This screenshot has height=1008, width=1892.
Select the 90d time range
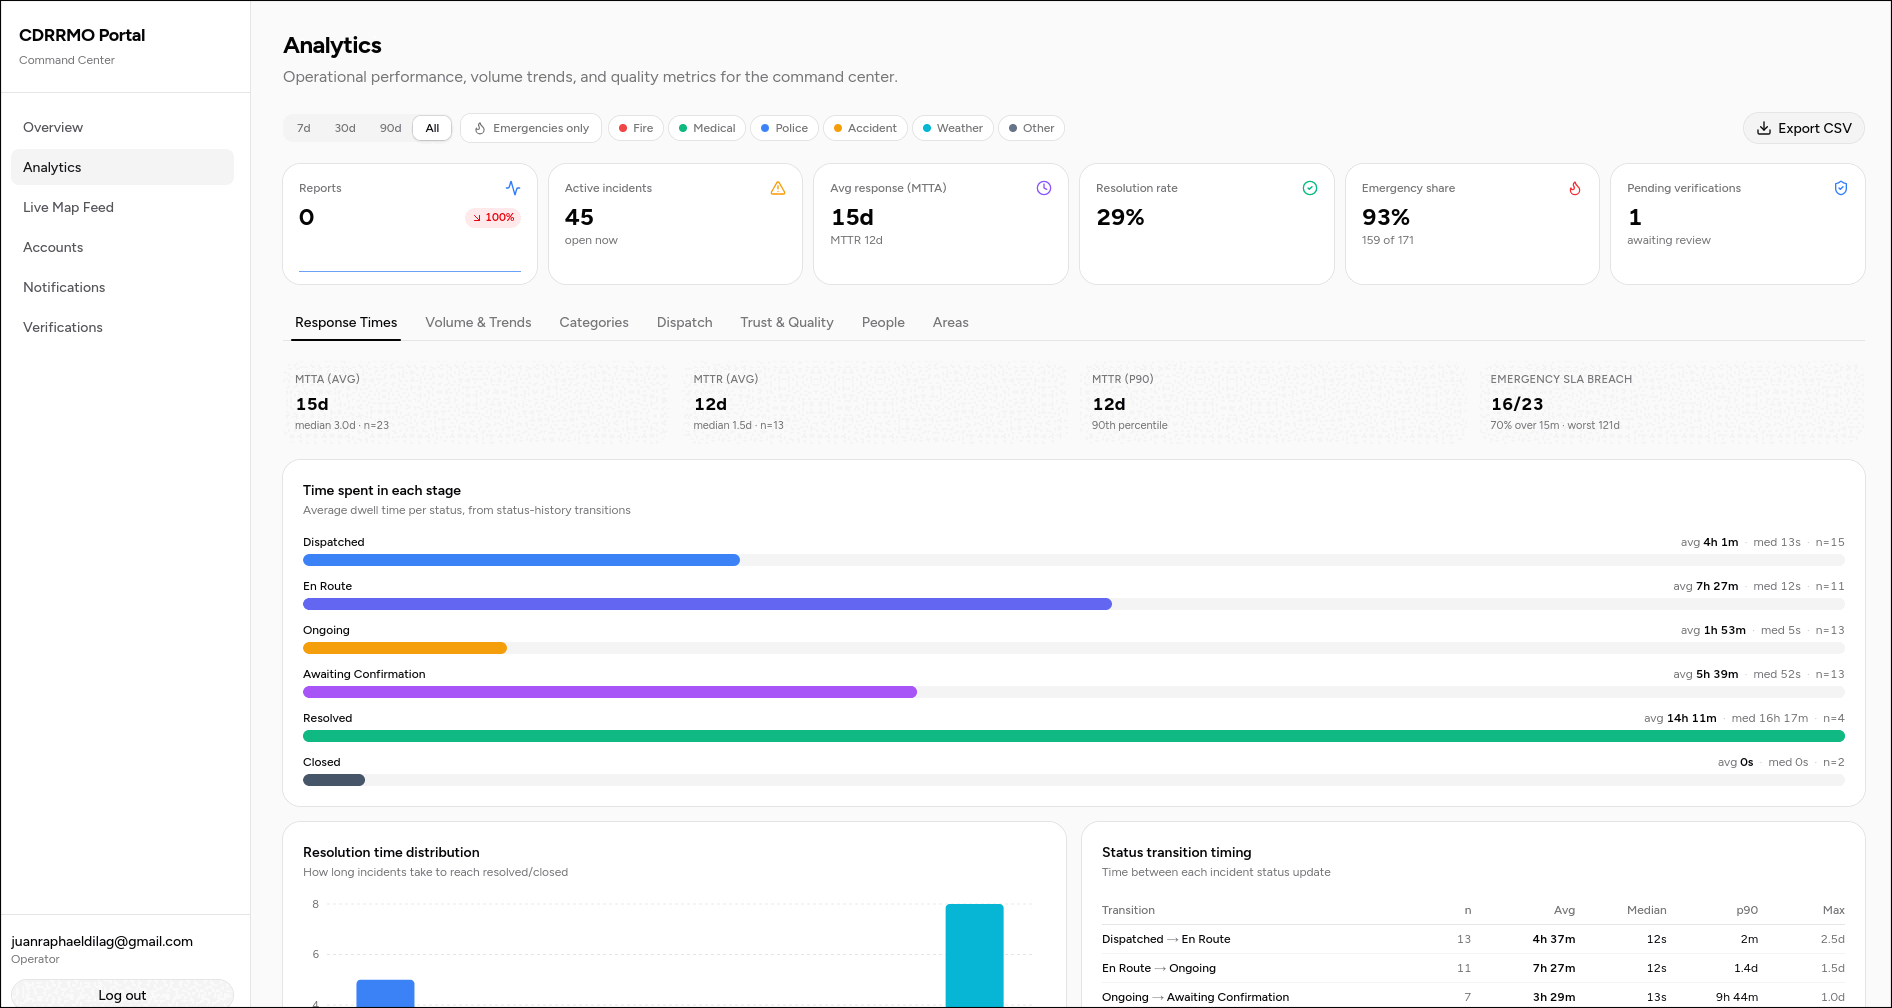point(391,128)
